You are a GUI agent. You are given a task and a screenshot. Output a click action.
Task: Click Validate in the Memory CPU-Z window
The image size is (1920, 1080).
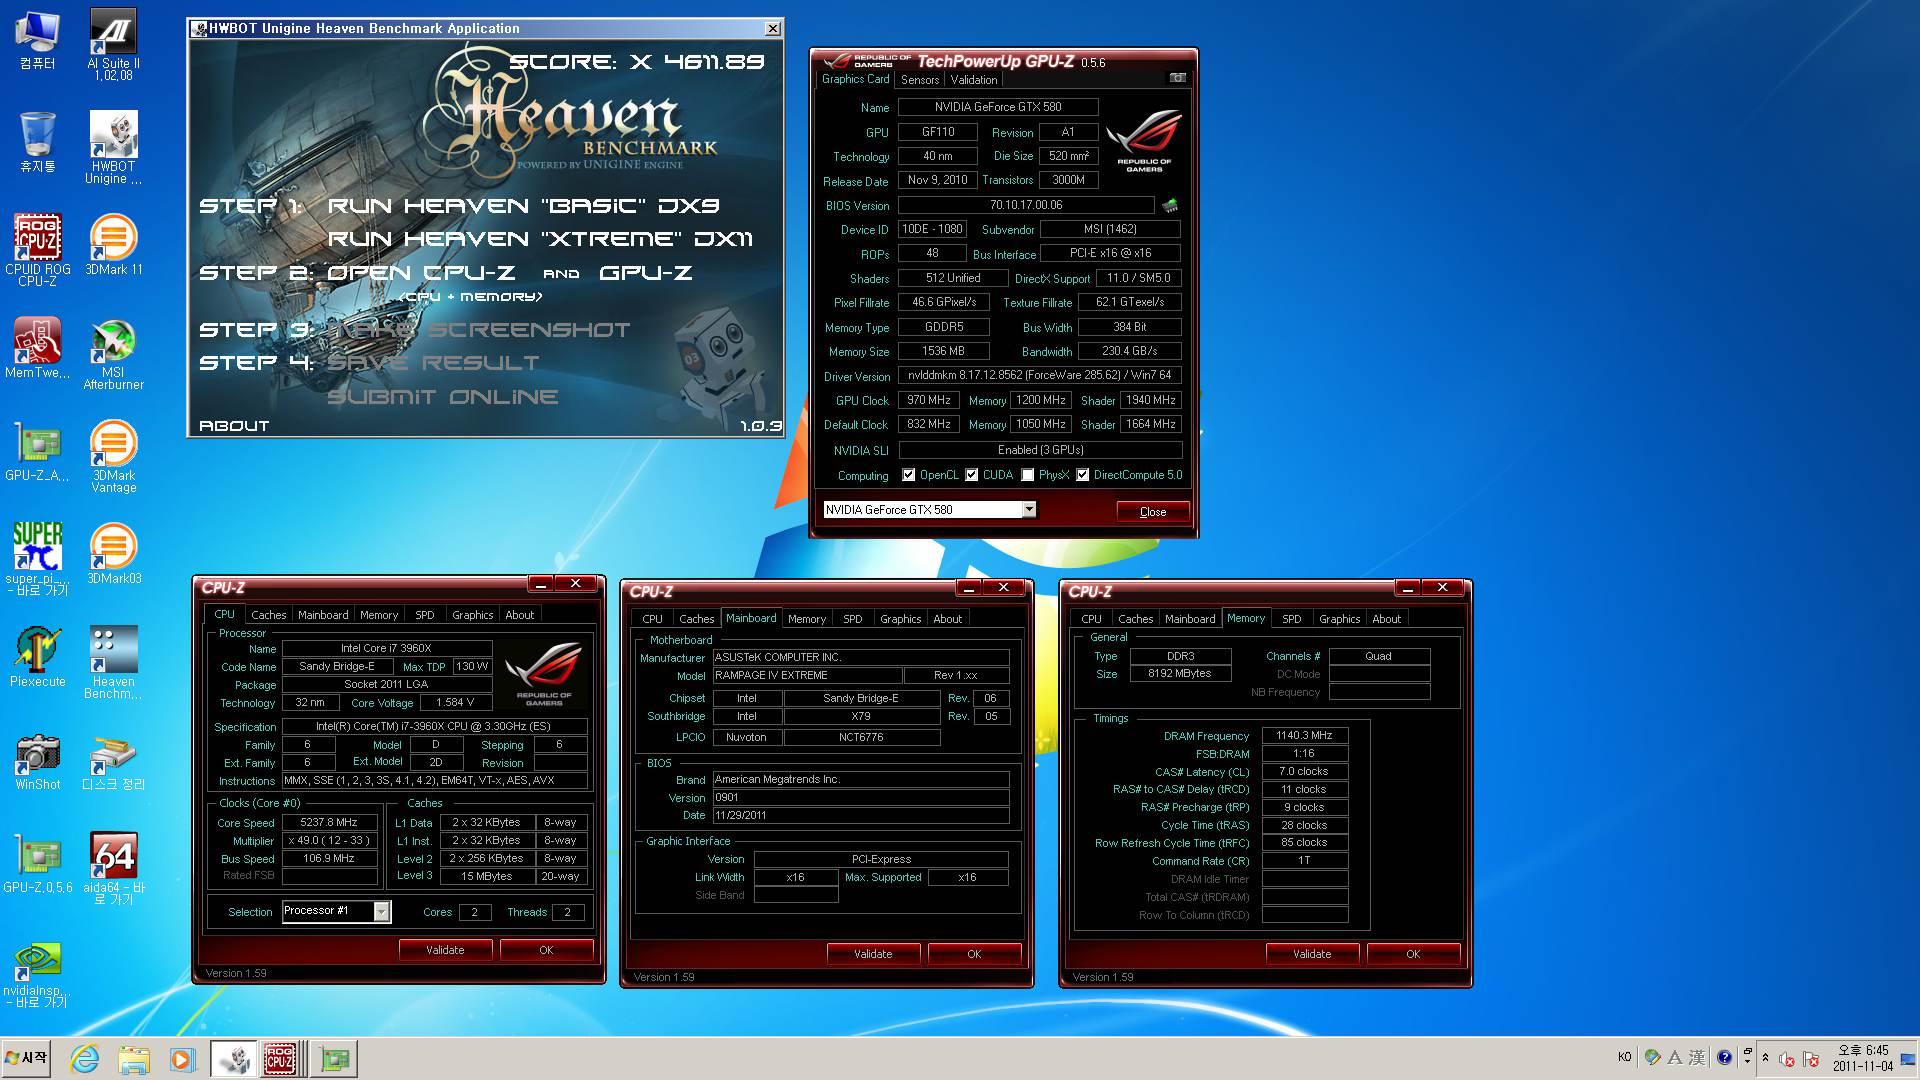tap(1312, 954)
